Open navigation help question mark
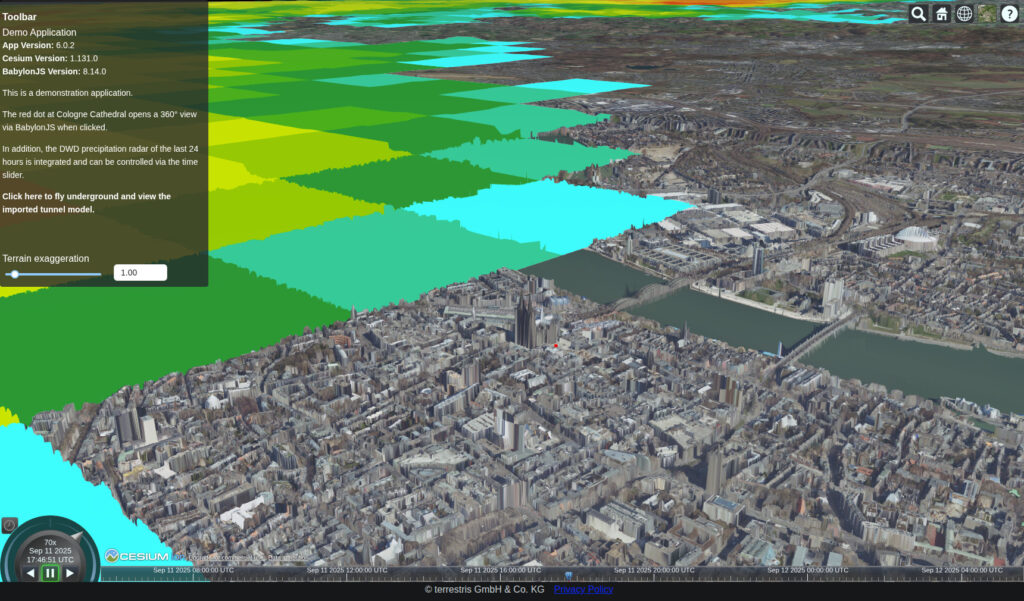This screenshot has width=1024, height=601. click(1010, 13)
